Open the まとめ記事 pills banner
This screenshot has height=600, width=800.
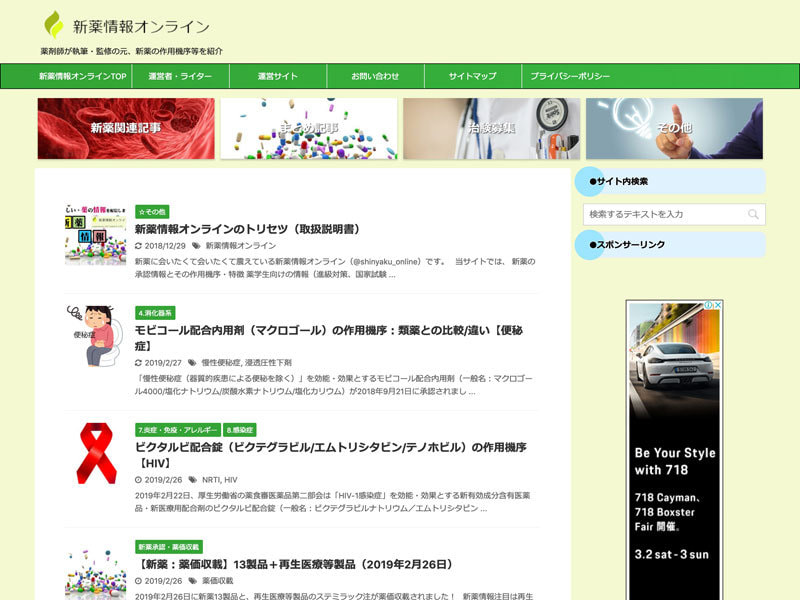(308, 128)
